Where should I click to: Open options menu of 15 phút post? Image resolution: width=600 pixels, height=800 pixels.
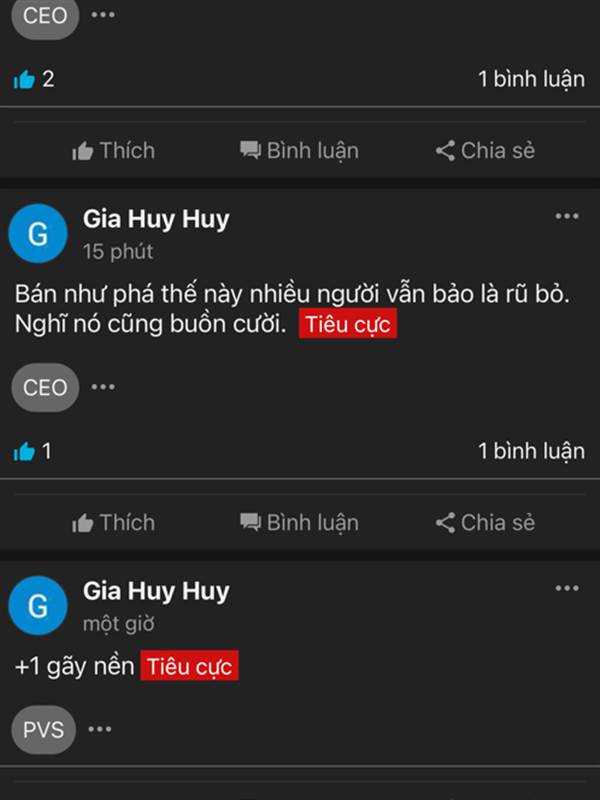[567, 216]
